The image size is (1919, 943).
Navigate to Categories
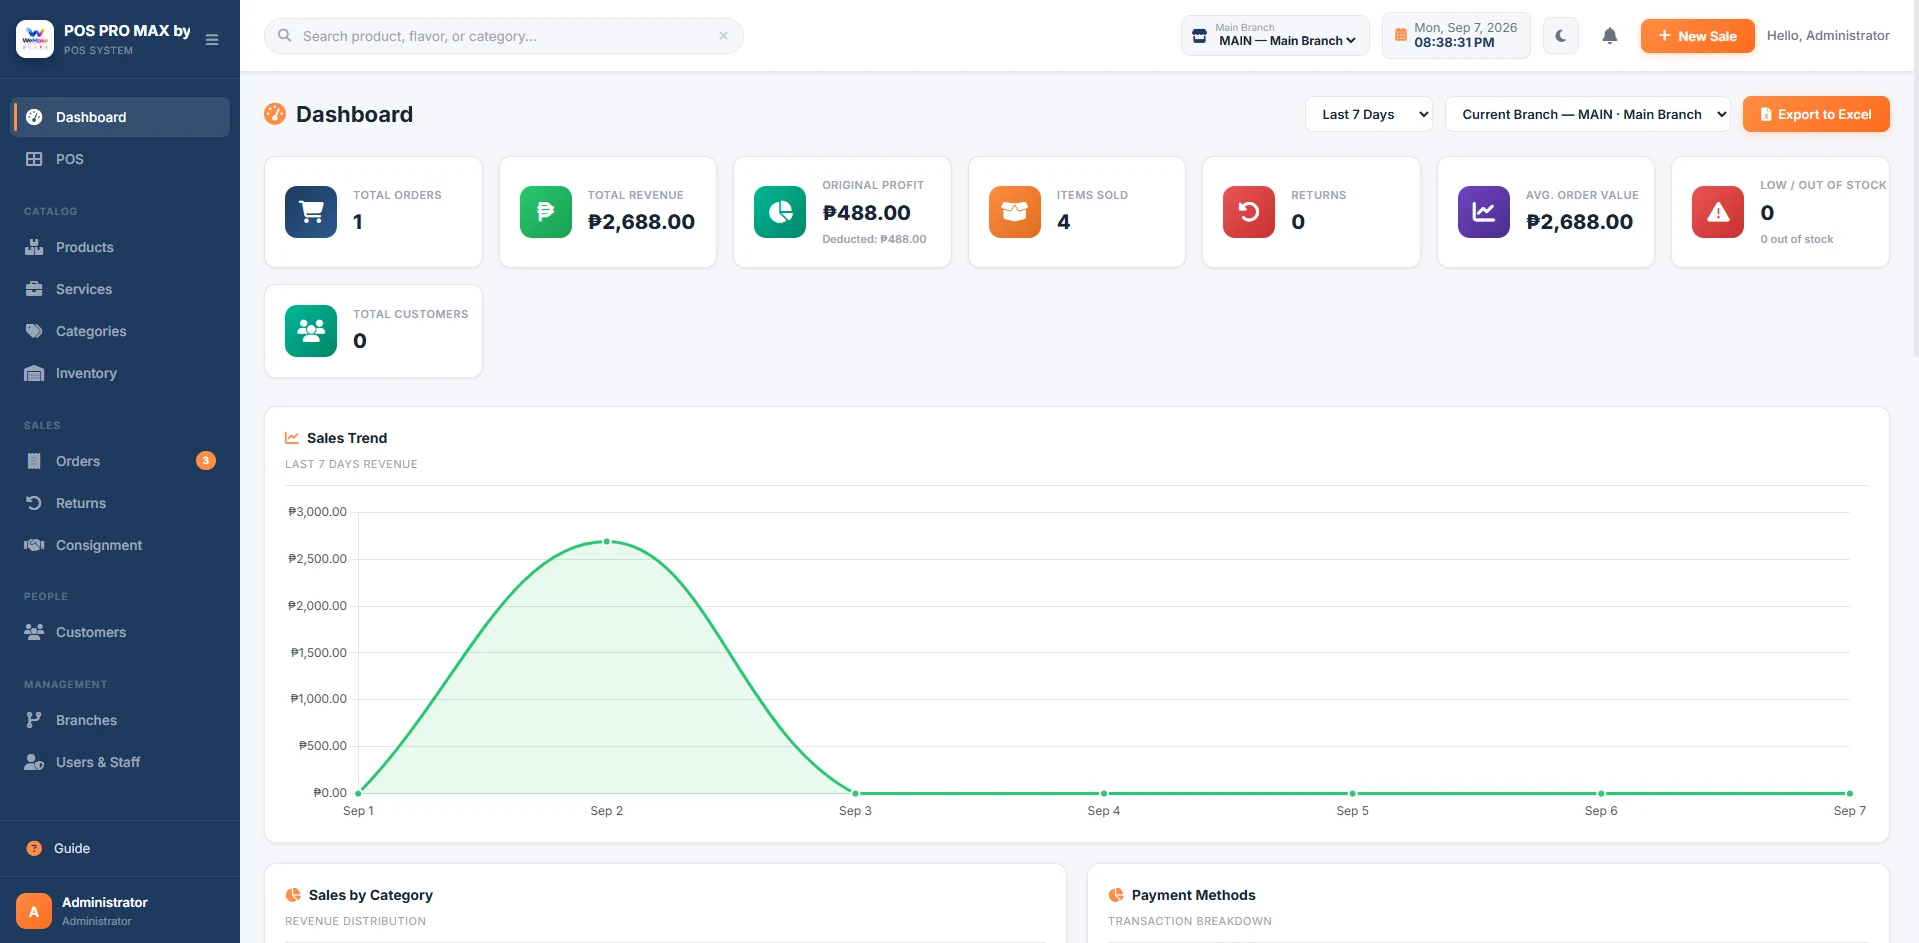coord(120,331)
